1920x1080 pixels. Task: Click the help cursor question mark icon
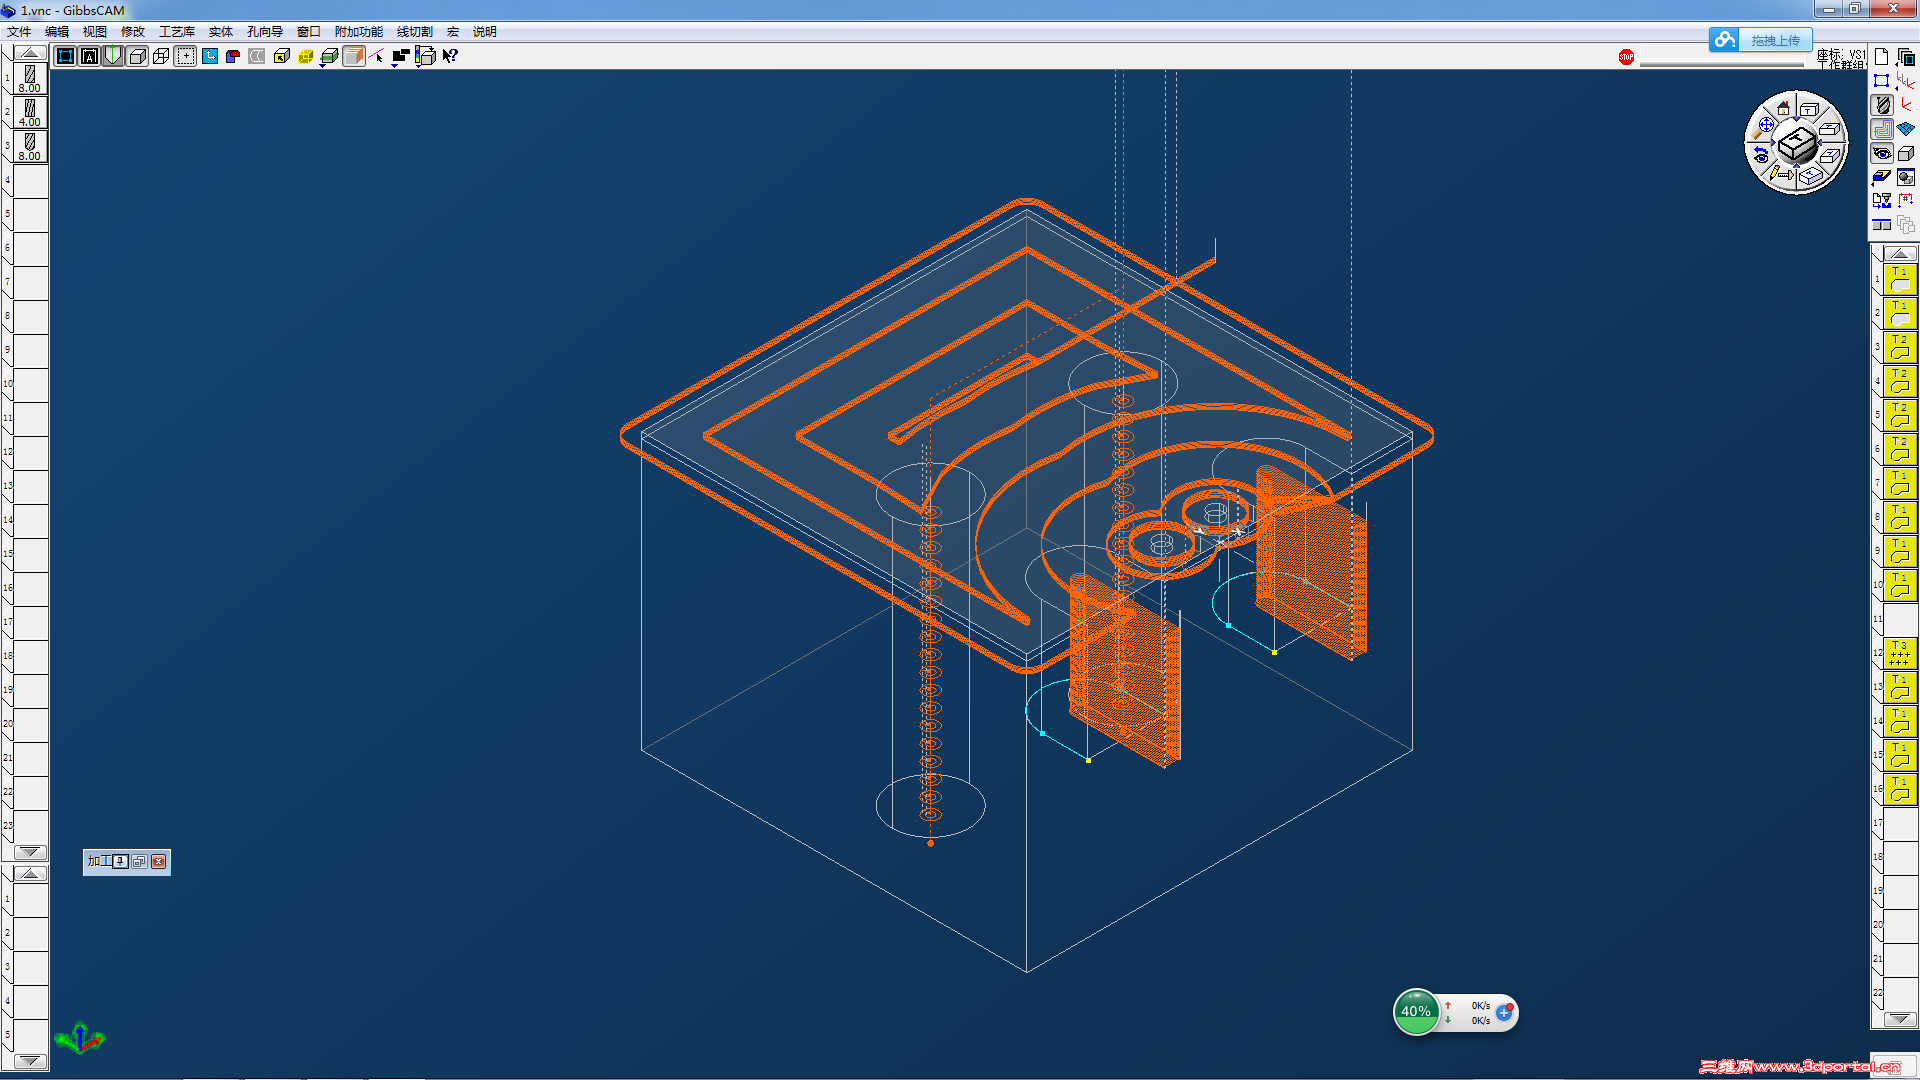tap(450, 56)
